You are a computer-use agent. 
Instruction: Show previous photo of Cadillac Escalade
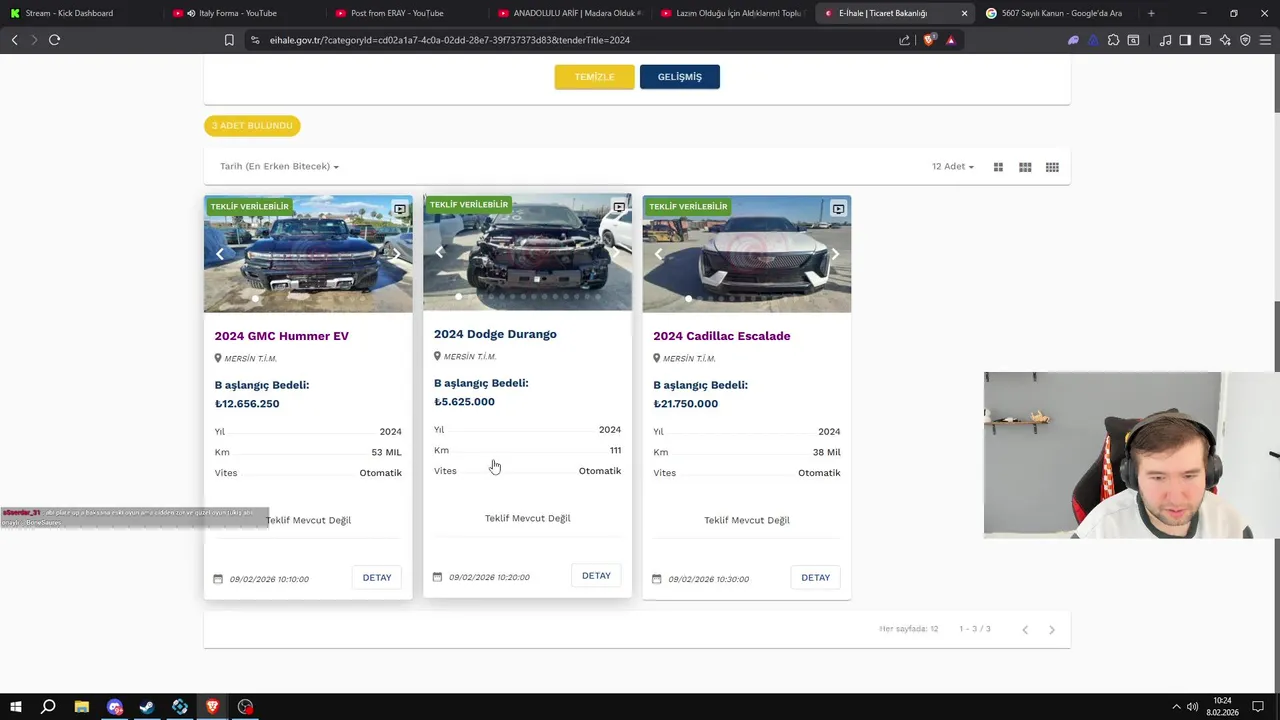click(x=659, y=254)
